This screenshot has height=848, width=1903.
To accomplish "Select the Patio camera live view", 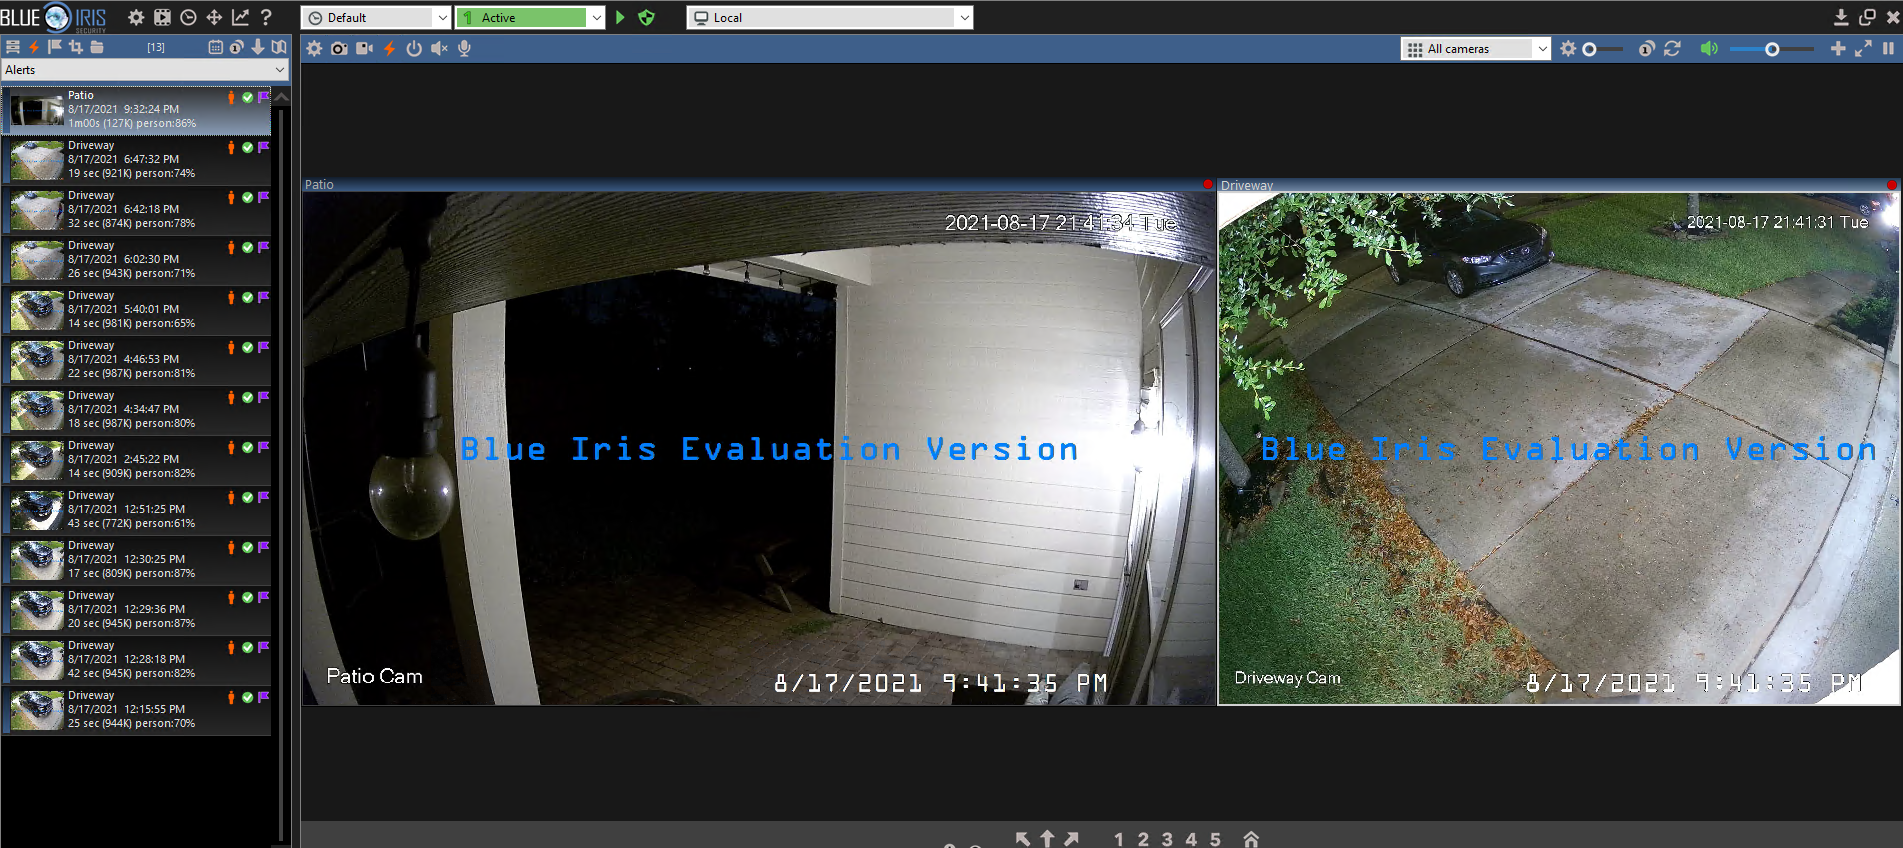I will coord(759,449).
